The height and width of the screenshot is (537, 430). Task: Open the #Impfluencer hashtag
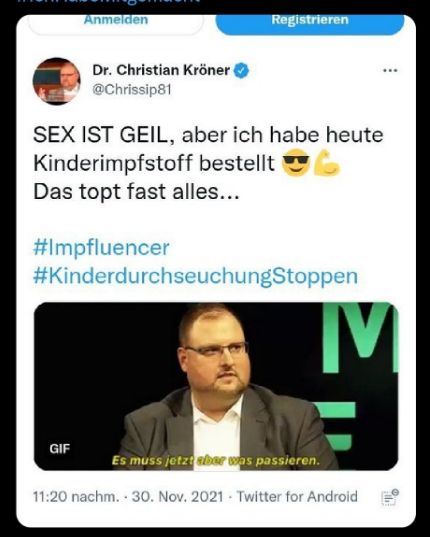click(101, 248)
